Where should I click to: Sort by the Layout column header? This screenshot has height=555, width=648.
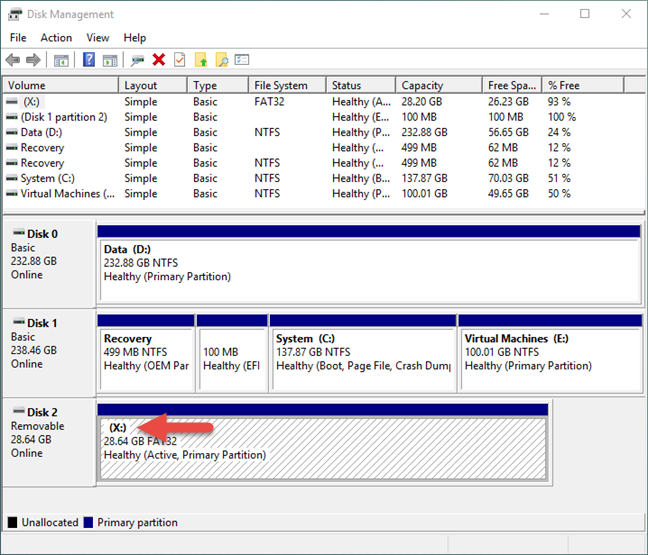pos(153,85)
